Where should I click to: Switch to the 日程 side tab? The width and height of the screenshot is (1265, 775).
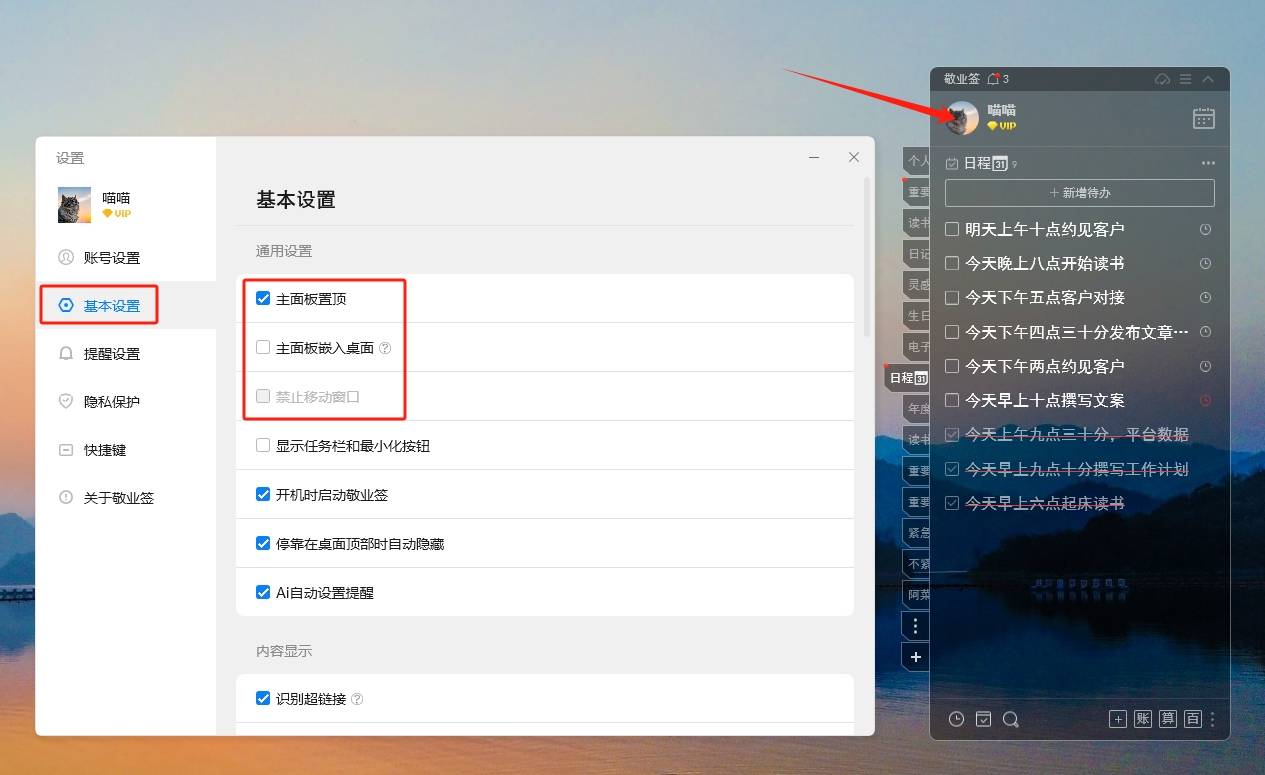(x=908, y=377)
